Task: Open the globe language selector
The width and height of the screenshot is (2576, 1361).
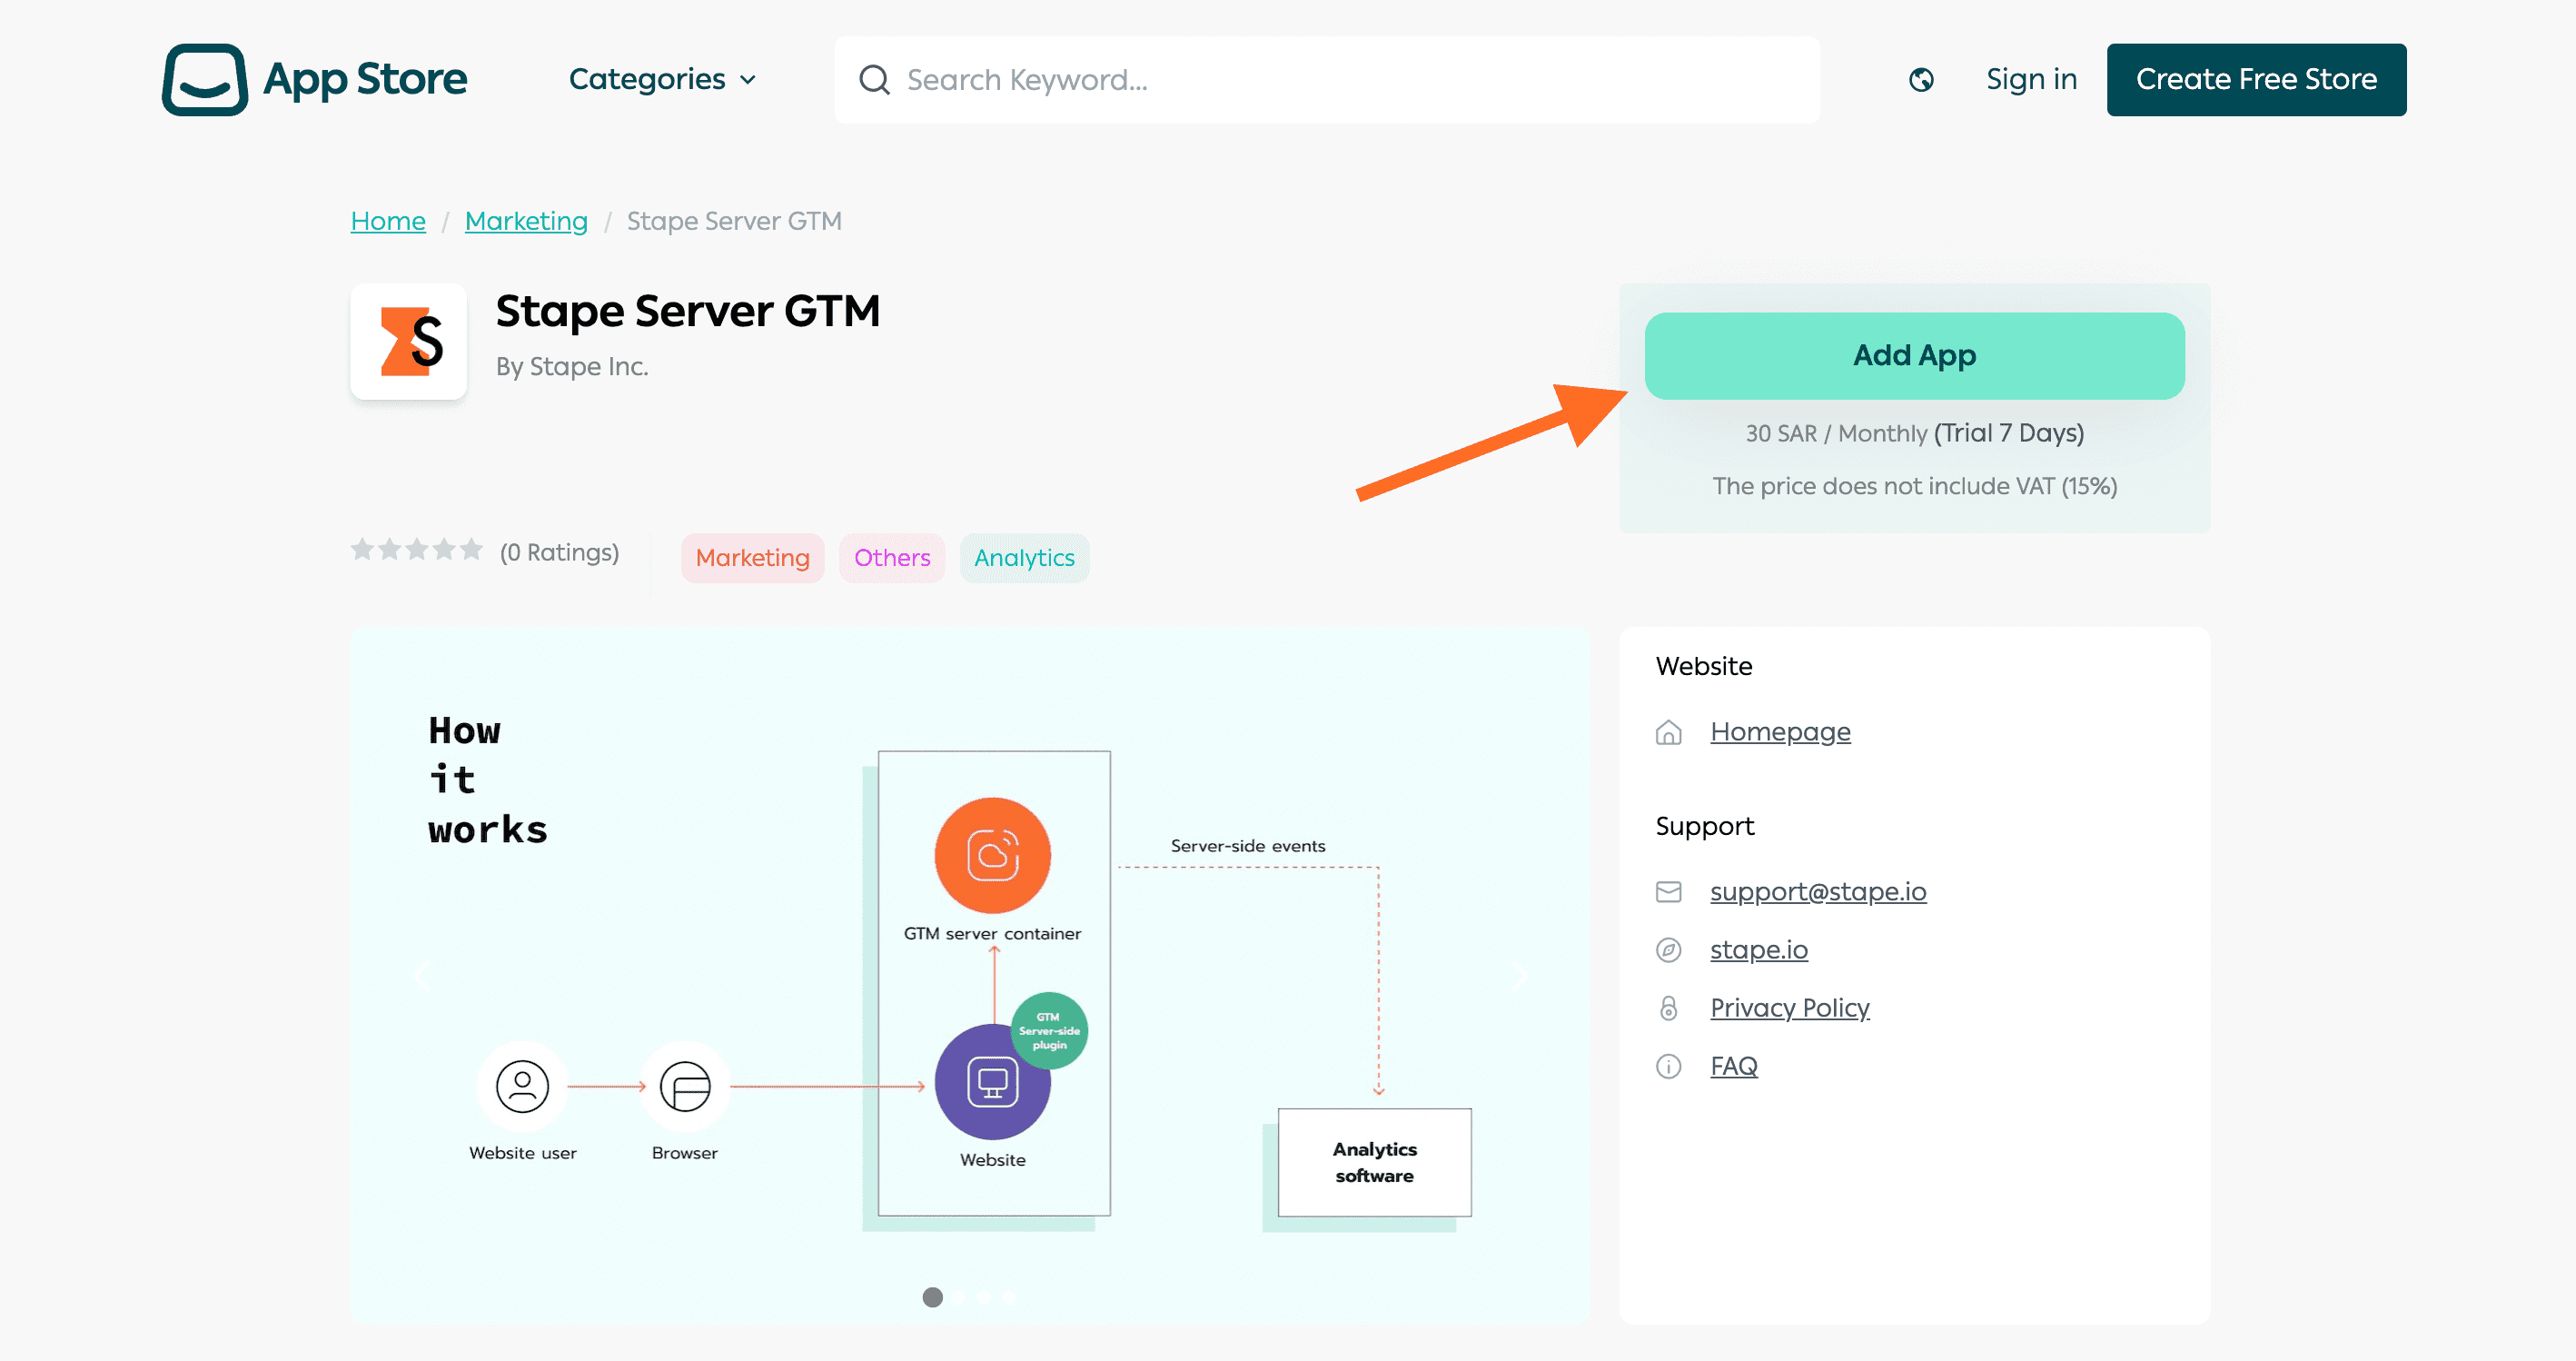Action: (x=1921, y=80)
